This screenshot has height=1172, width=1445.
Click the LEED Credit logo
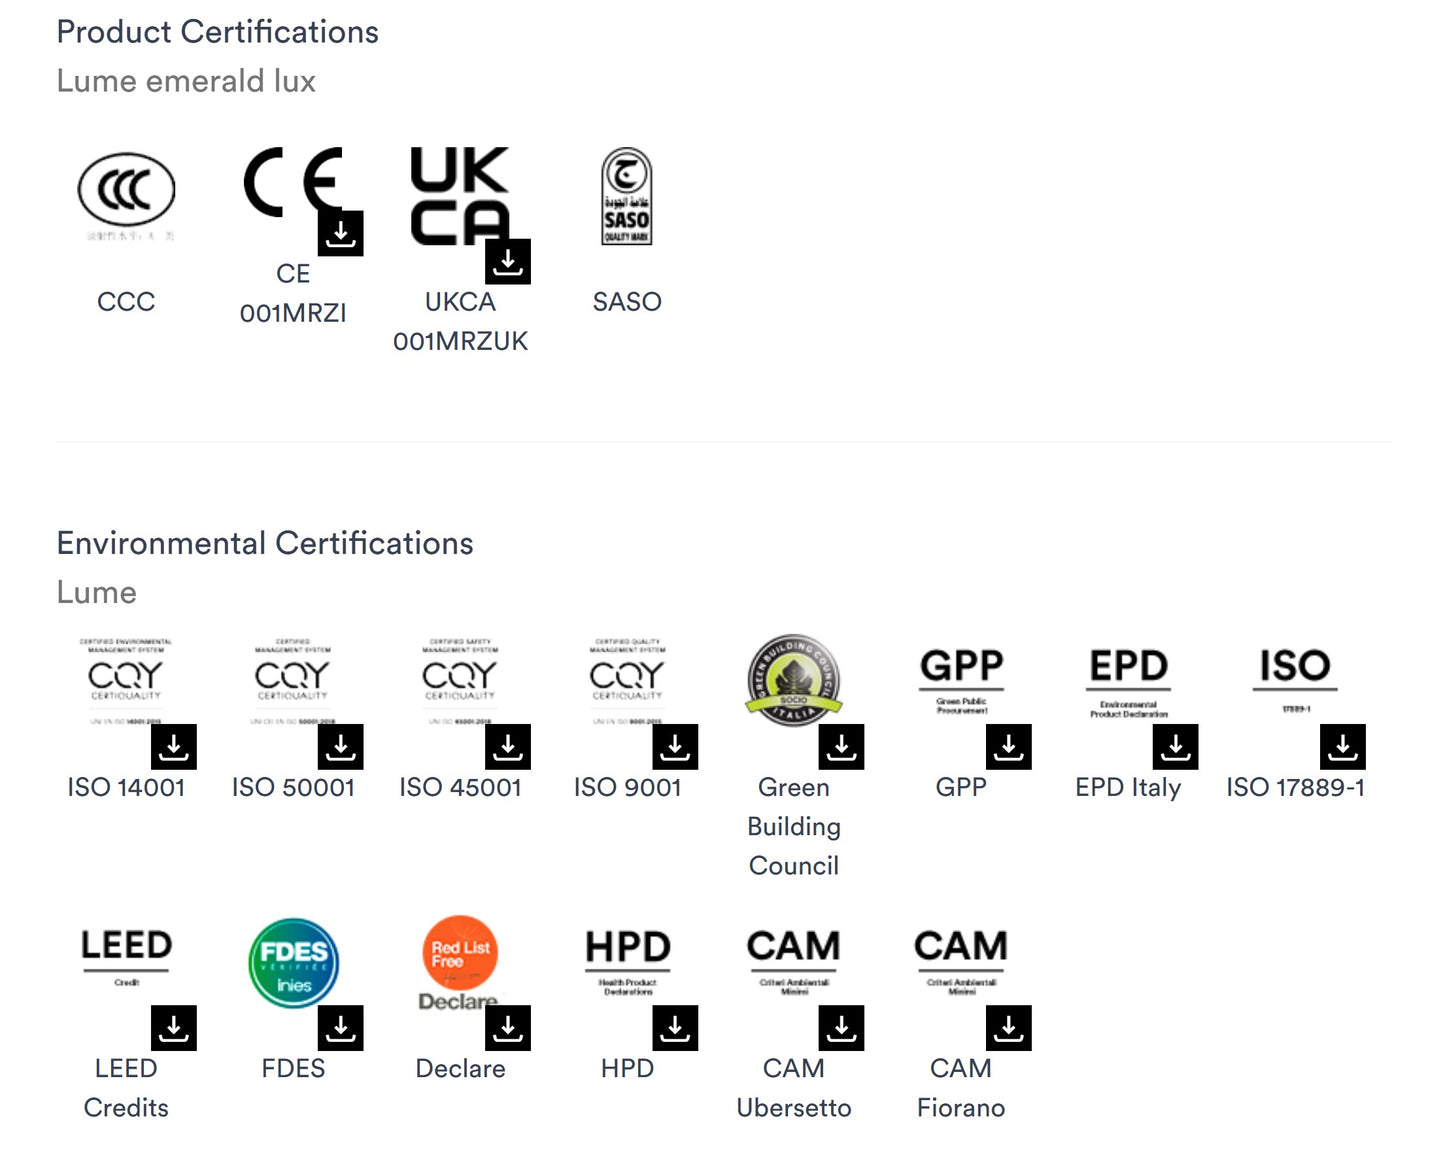[126, 957]
